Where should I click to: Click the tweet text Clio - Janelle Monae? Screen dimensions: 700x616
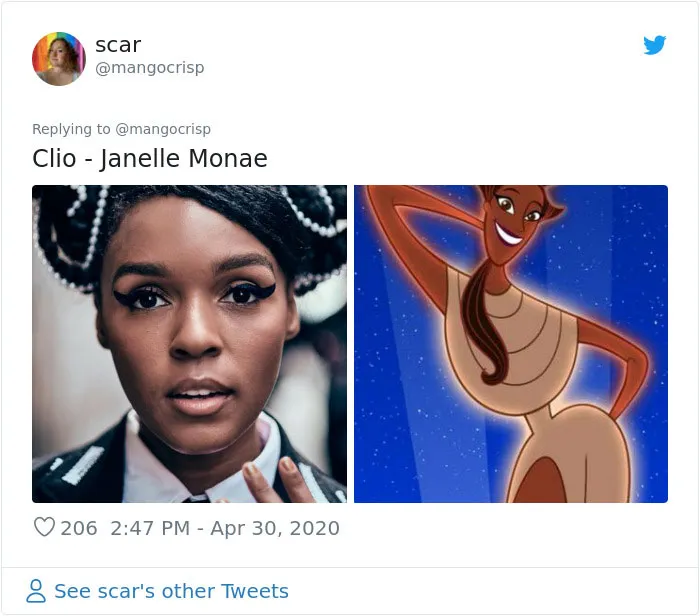point(150,158)
